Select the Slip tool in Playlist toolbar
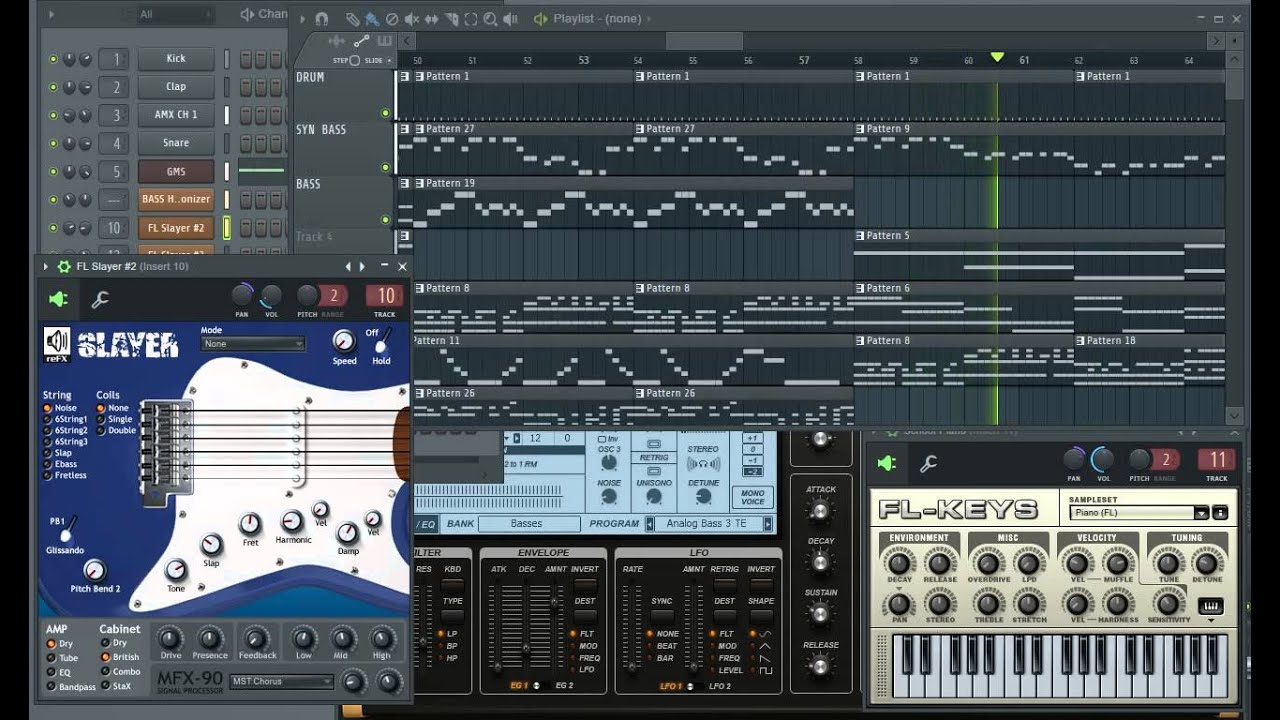Viewport: 1280px width, 720px height. point(432,19)
